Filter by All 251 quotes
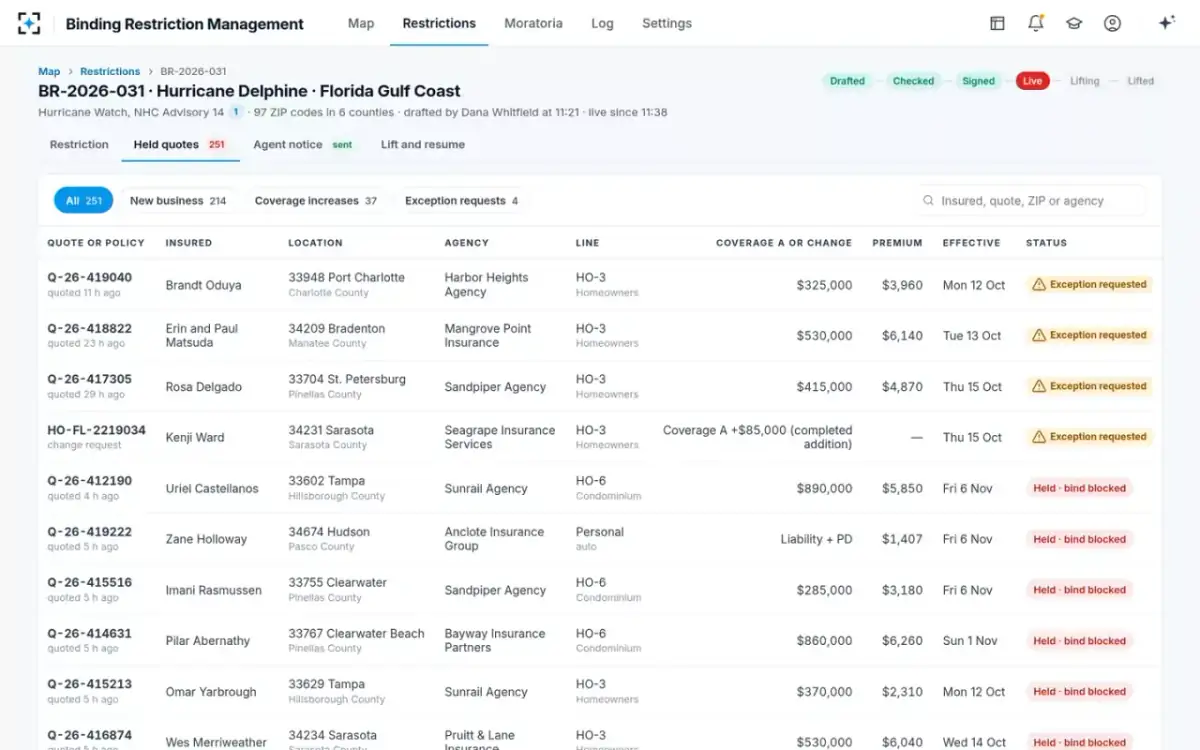This screenshot has width=1200, height=750. pyautogui.click(x=84, y=201)
